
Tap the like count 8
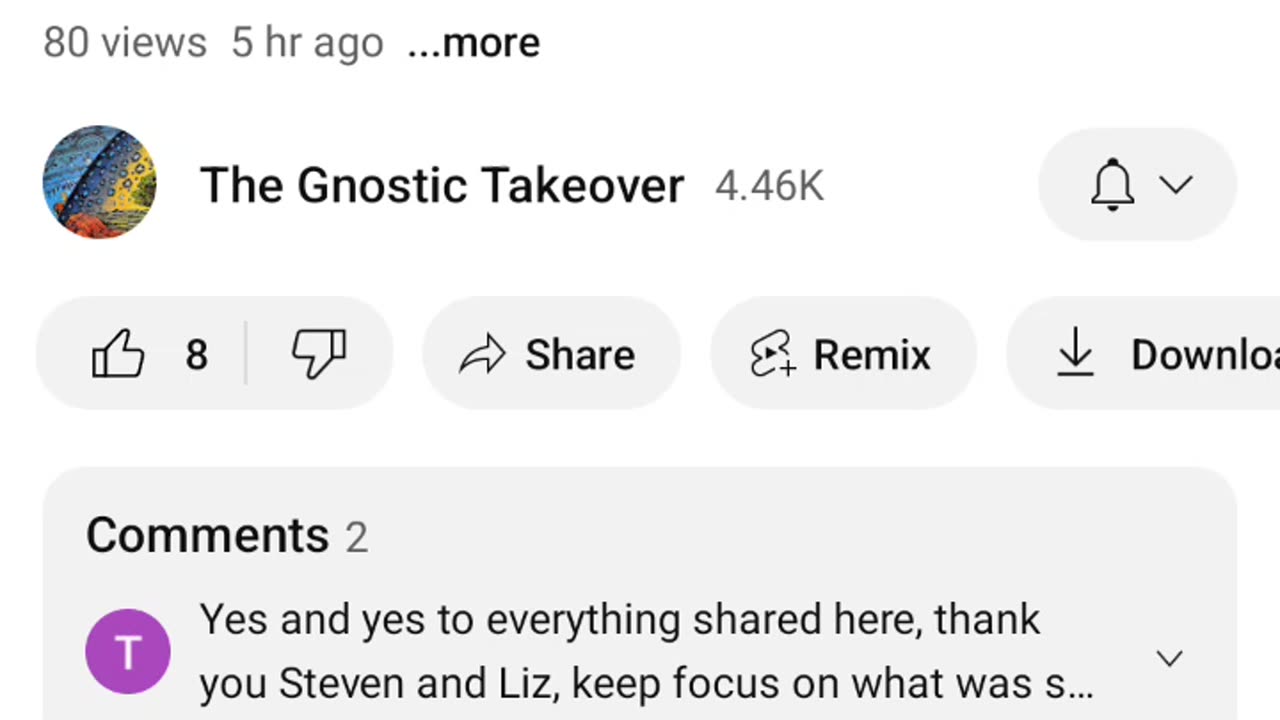(197, 355)
